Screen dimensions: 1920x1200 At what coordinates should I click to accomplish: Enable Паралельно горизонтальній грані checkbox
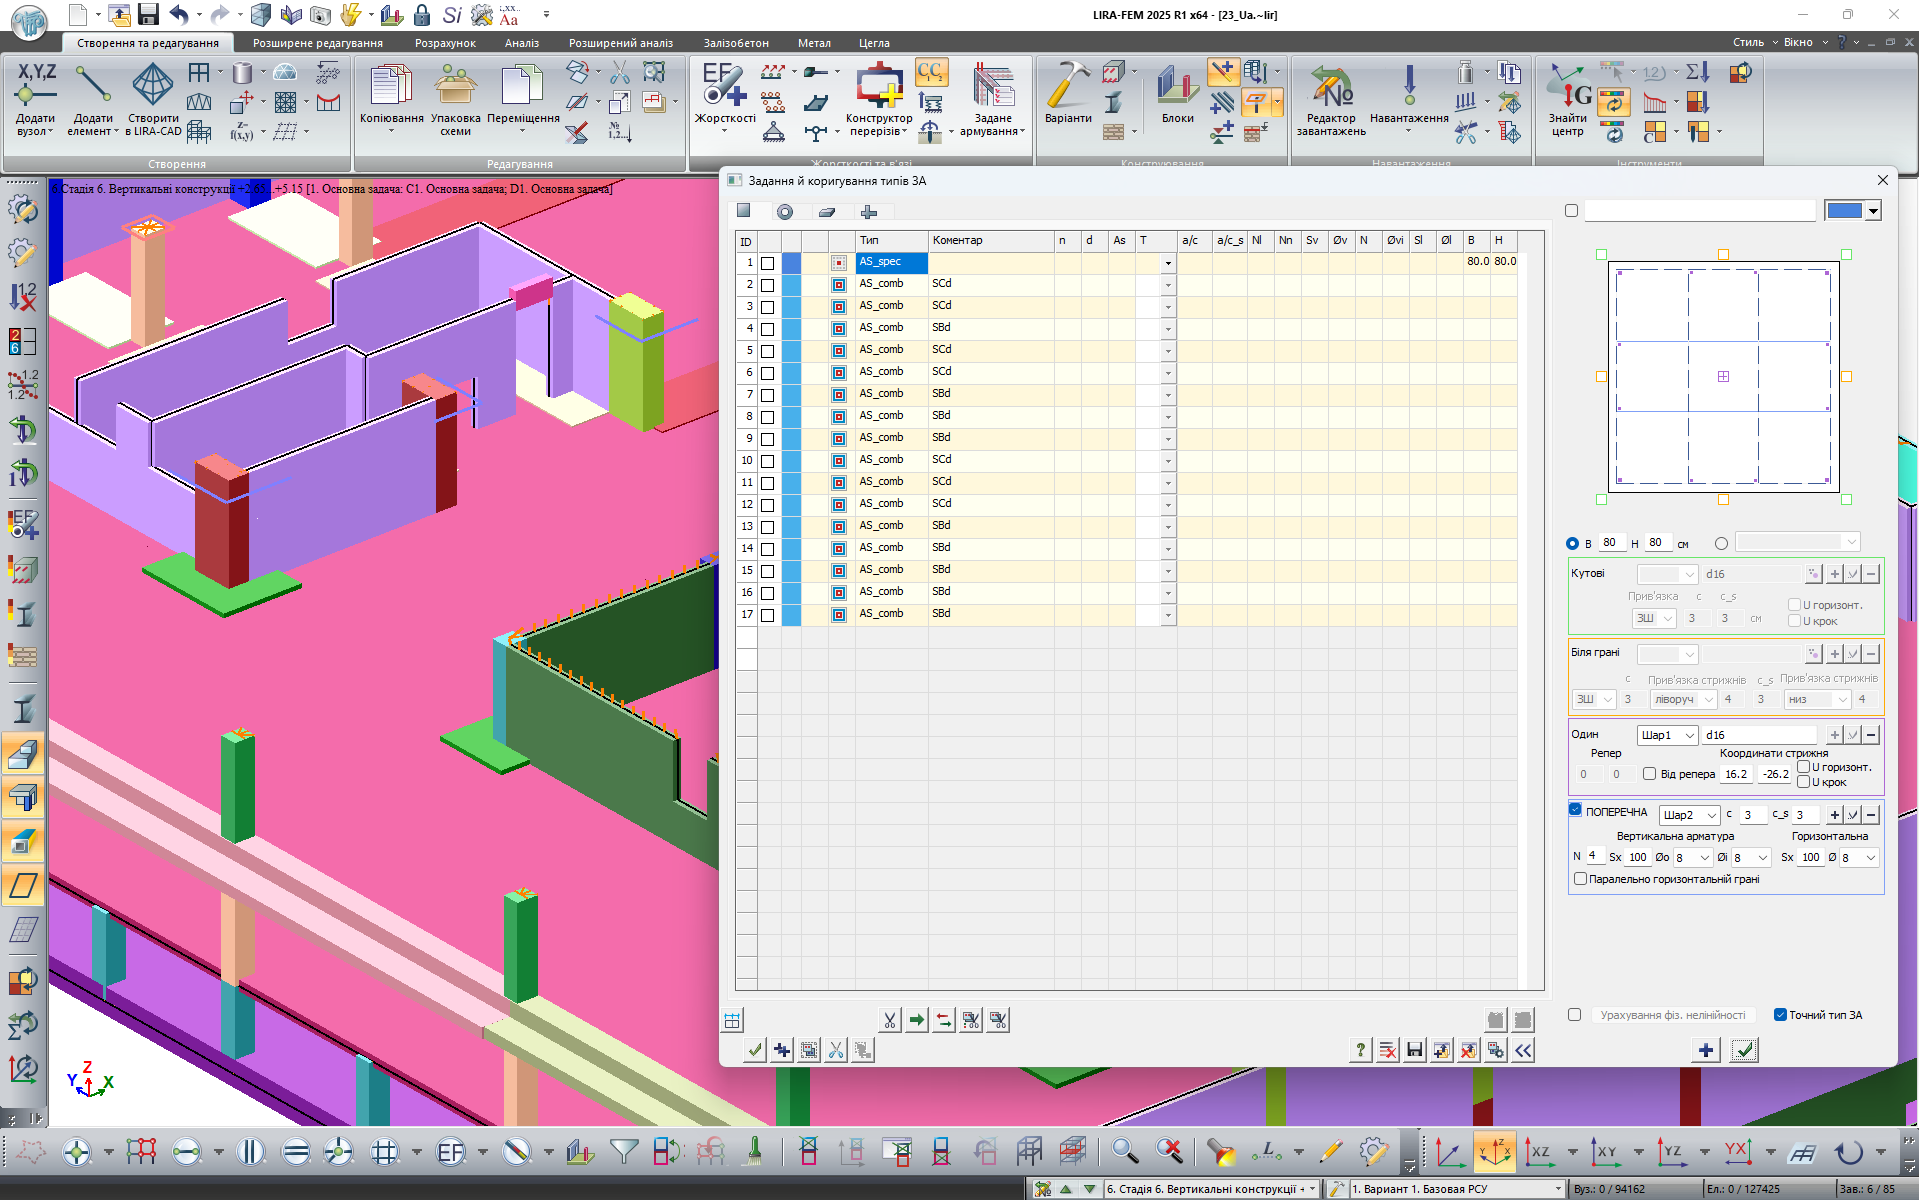click(x=1580, y=879)
